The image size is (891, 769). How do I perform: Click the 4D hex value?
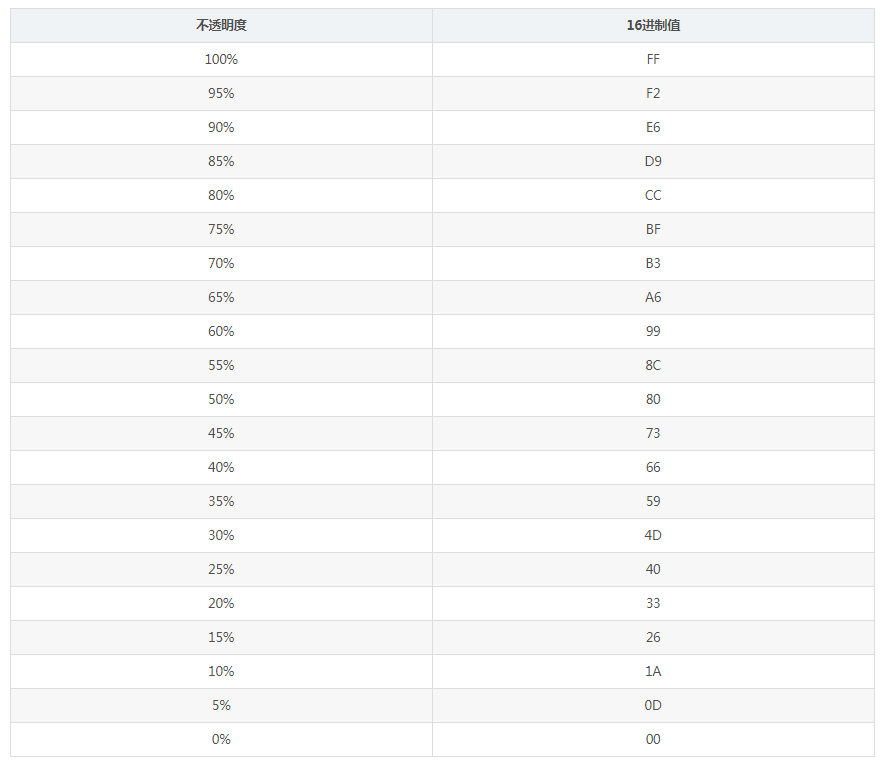click(x=653, y=536)
